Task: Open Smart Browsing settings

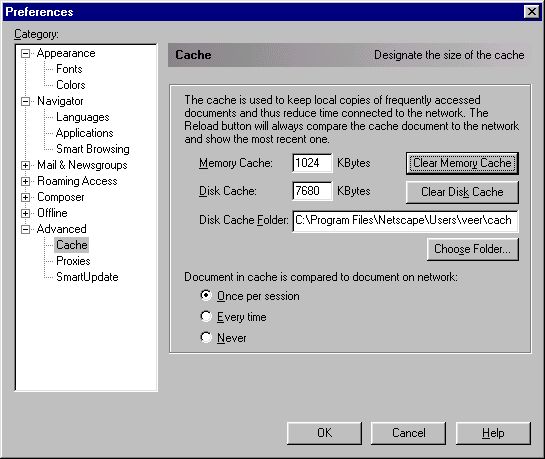Action: tap(93, 149)
